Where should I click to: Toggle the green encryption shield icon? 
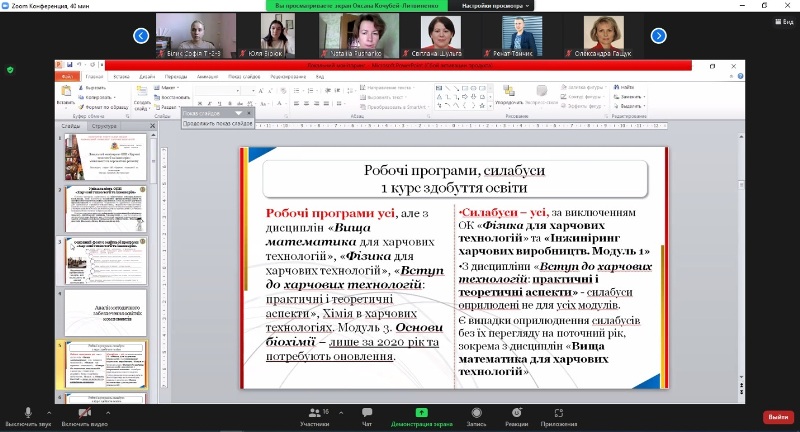pos(10,70)
